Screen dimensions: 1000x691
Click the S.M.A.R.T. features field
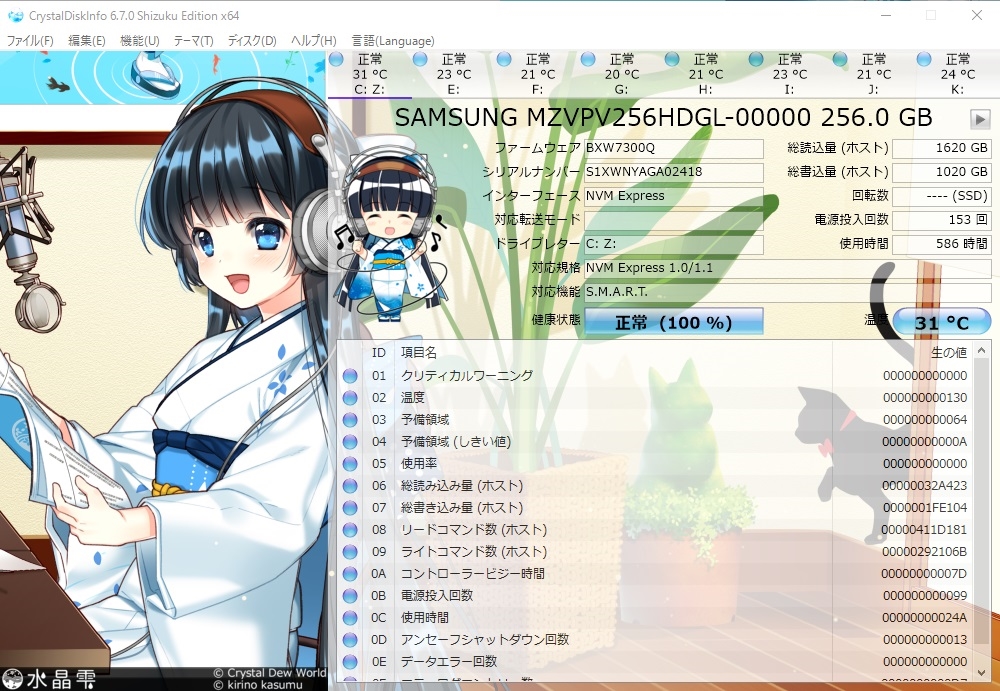(788, 292)
